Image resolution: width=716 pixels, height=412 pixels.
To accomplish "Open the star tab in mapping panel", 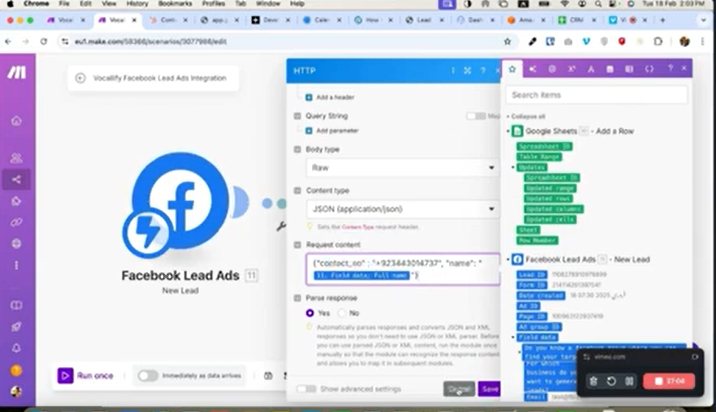I will (513, 69).
